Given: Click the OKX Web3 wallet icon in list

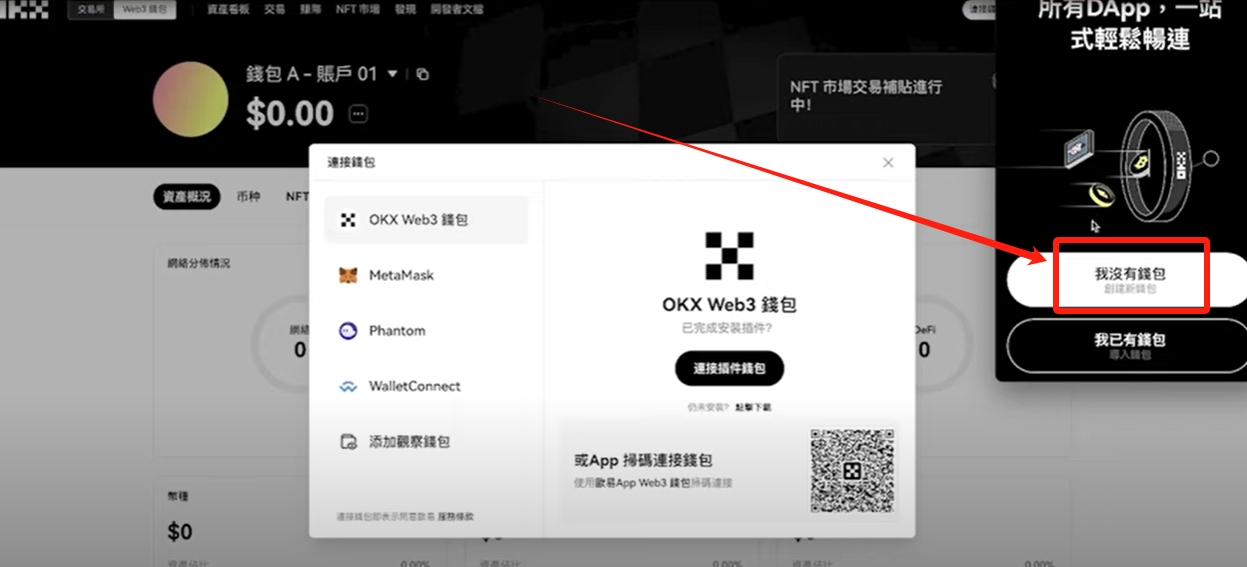Looking at the screenshot, I should tap(348, 220).
